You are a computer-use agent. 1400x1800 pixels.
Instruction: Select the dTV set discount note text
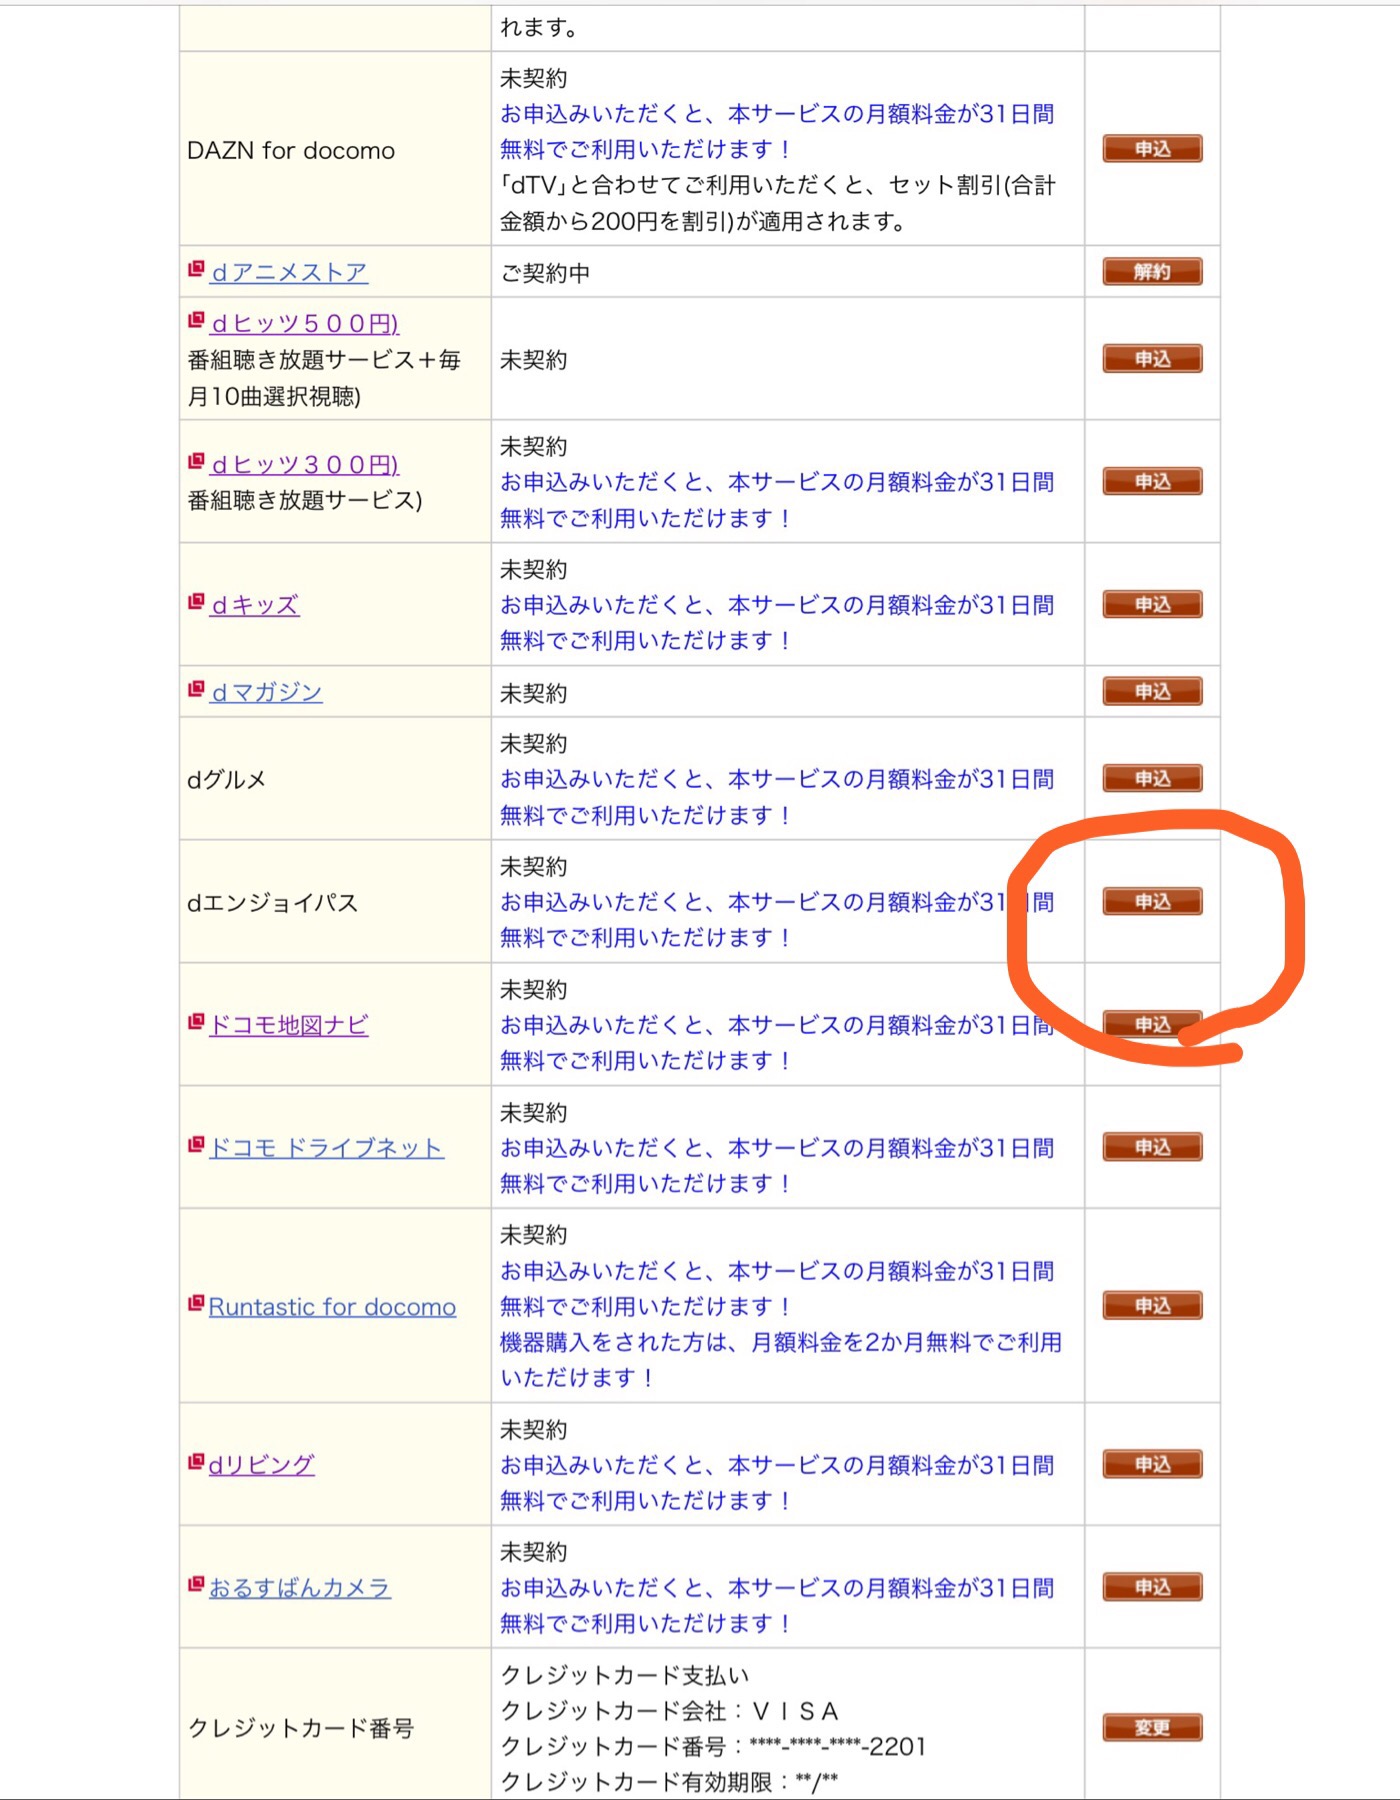[x=778, y=203]
